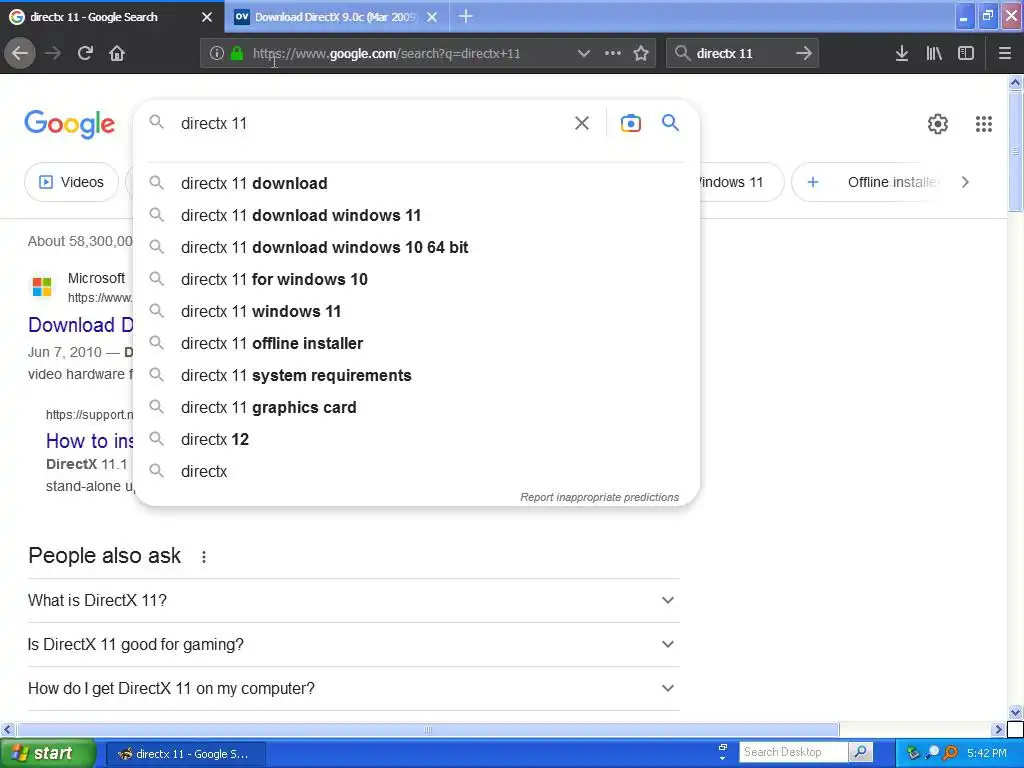1024x768 pixels.
Task: Select the taskbar directx 11 Google window
Action: click(x=185, y=754)
